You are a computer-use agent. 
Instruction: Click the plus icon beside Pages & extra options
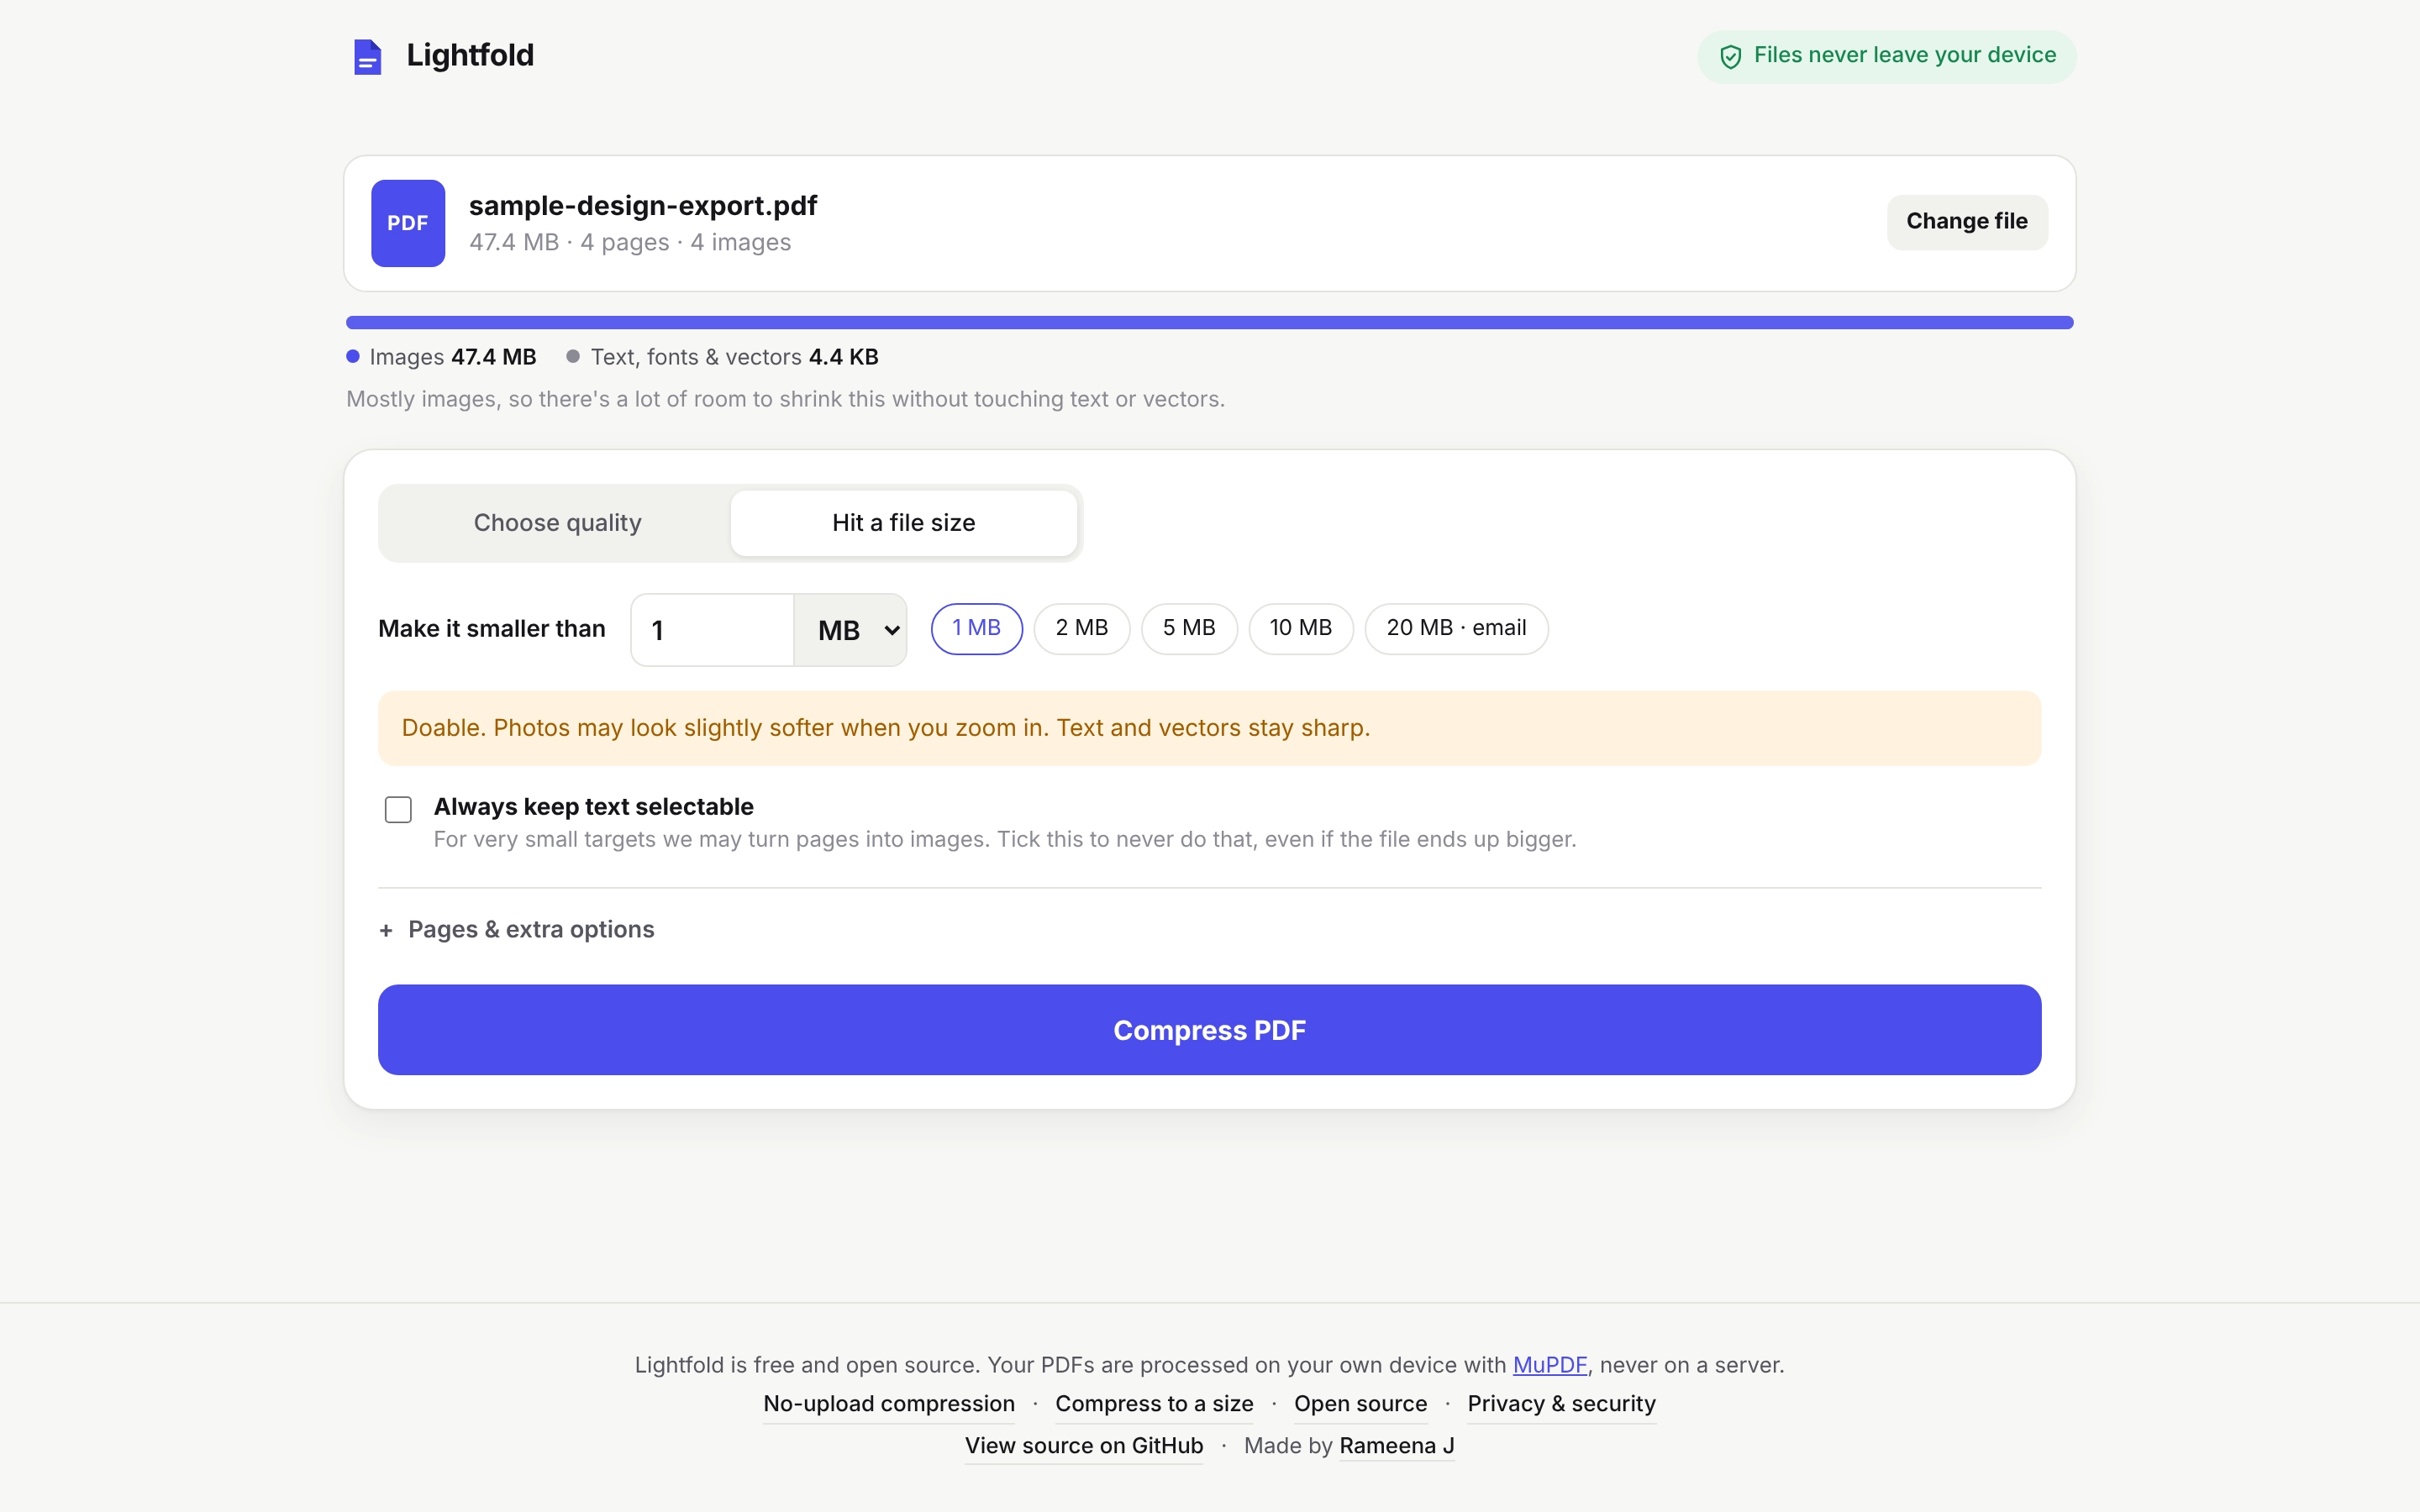[x=386, y=931]
